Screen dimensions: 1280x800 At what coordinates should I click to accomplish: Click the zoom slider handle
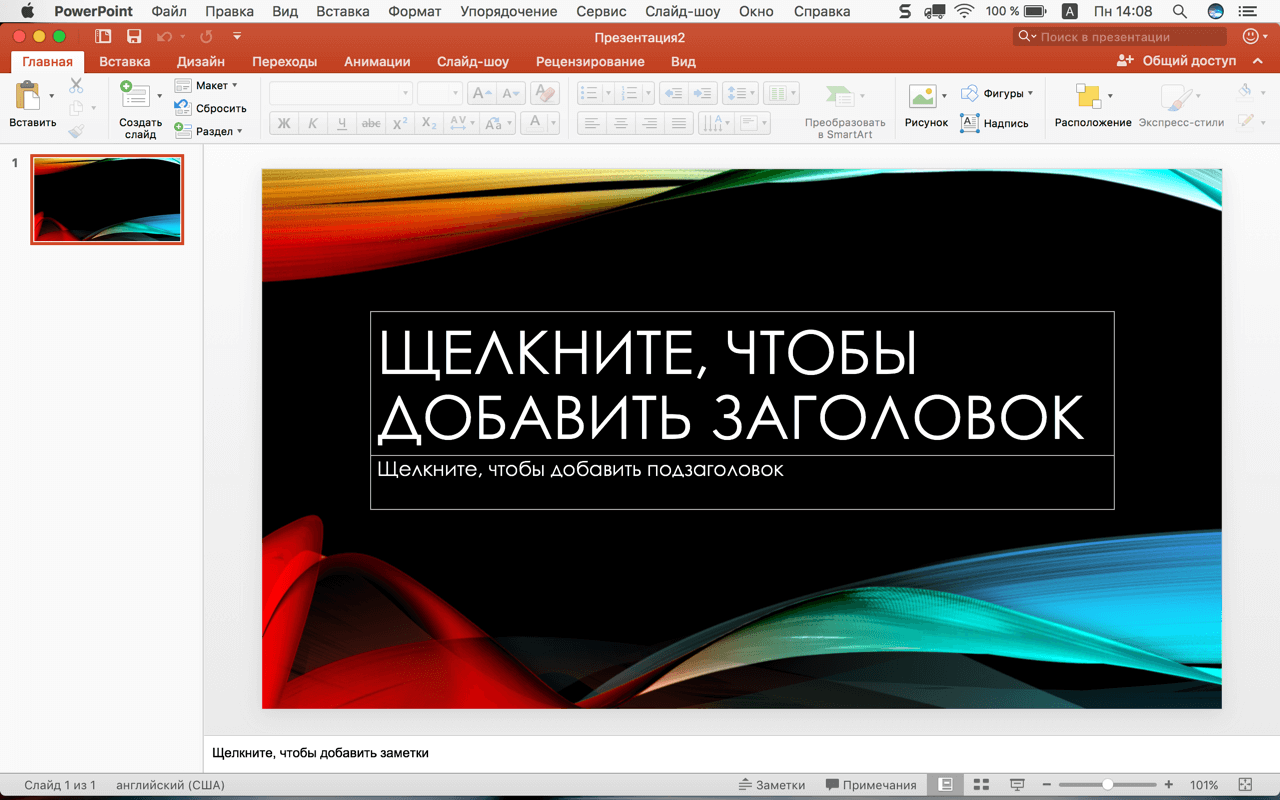pyautogui.click(x=1108, y=785)
